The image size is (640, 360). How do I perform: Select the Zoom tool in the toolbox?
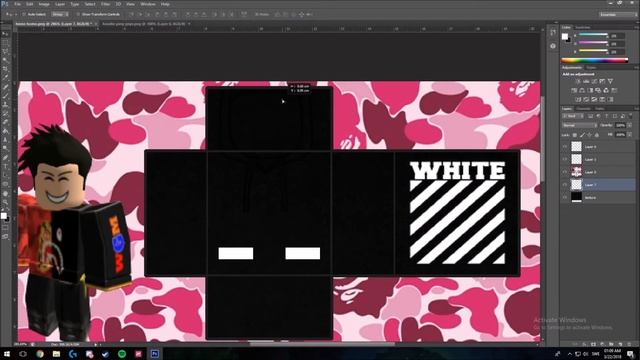click(x=5, y=202)
